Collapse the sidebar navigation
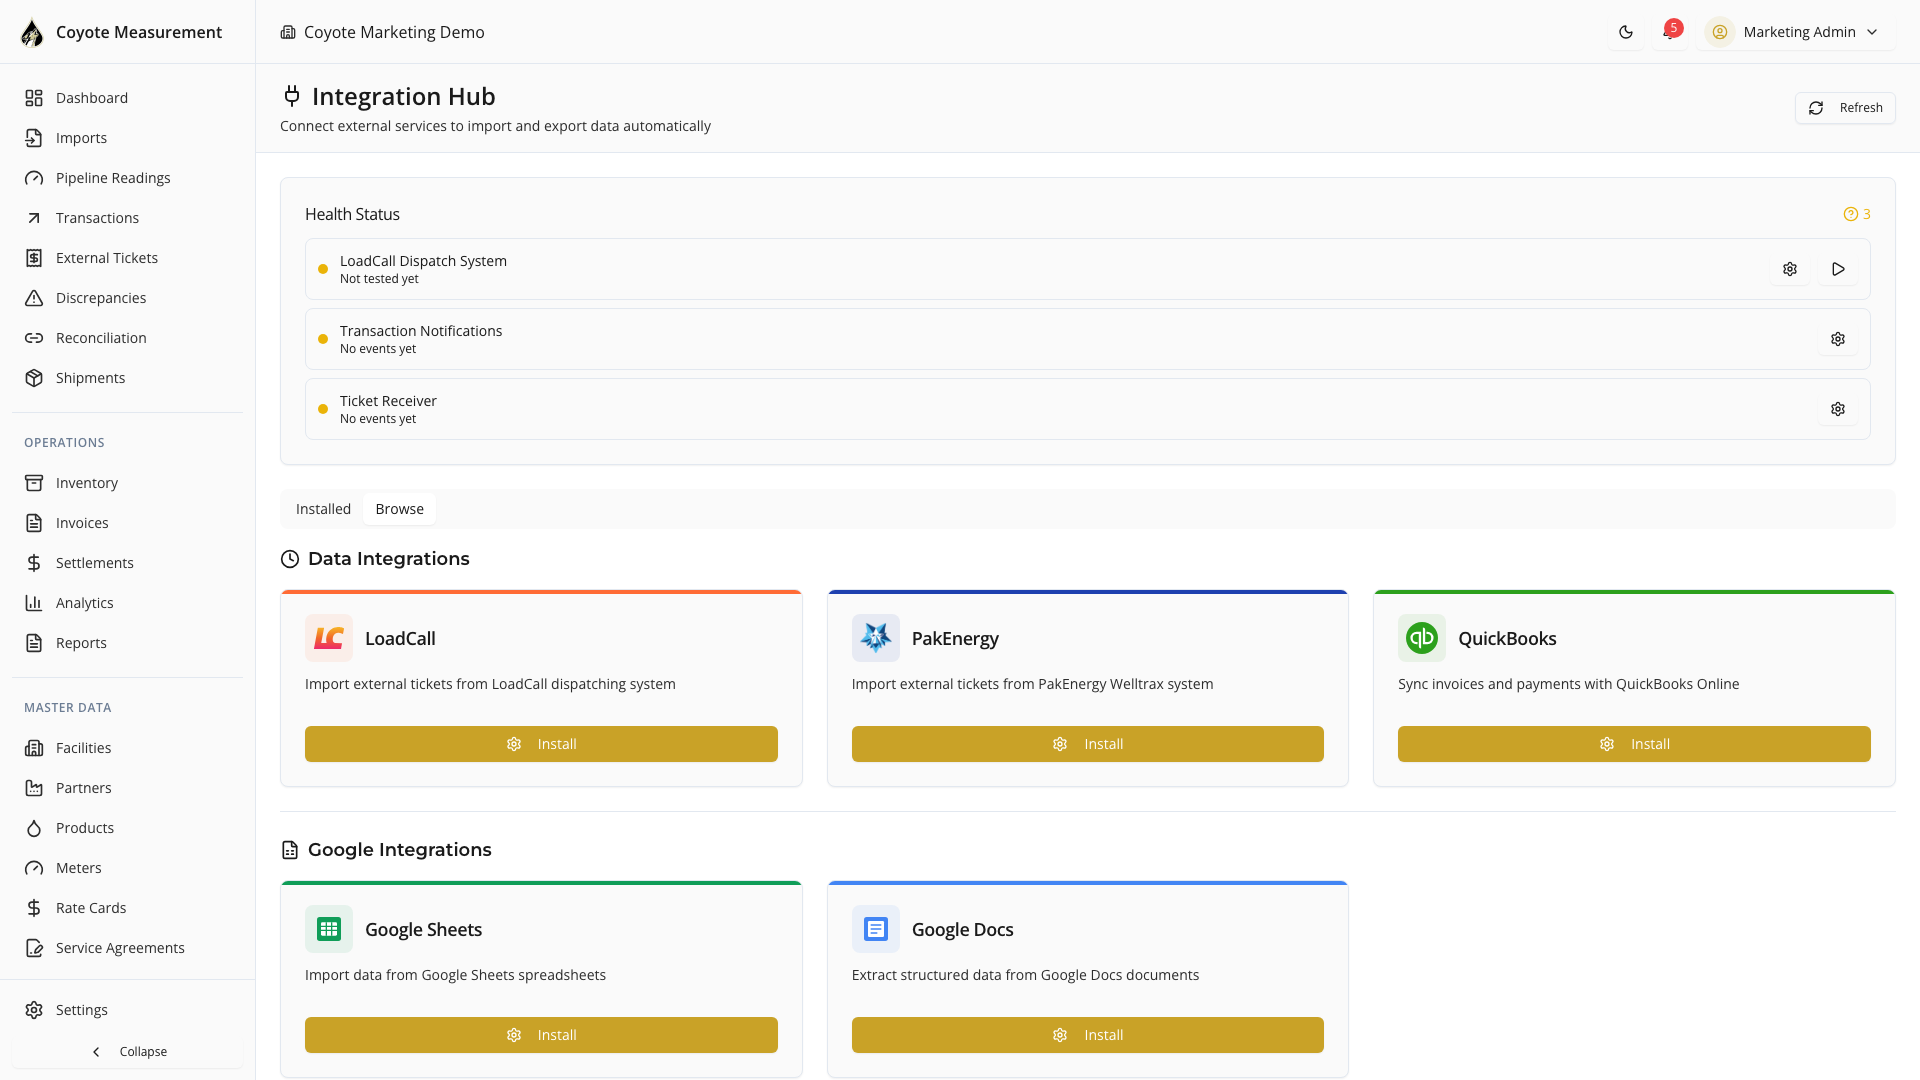 pos(128,1051)
